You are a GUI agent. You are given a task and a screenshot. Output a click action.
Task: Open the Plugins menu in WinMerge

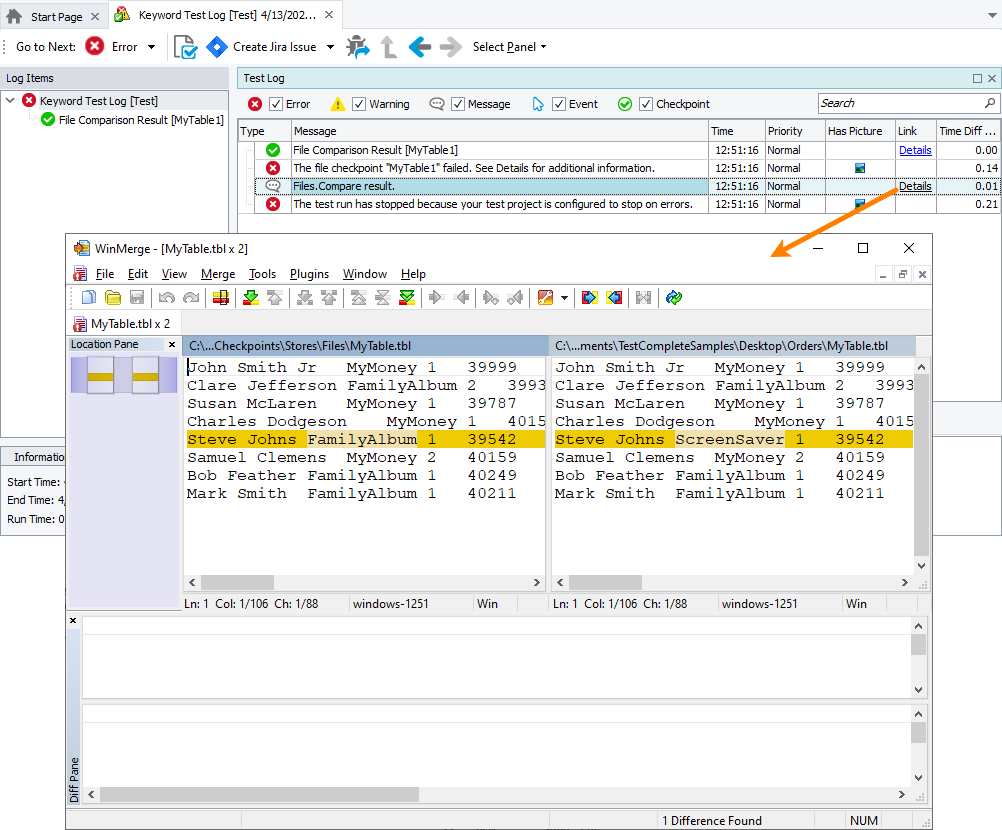(x=309, y=274)
